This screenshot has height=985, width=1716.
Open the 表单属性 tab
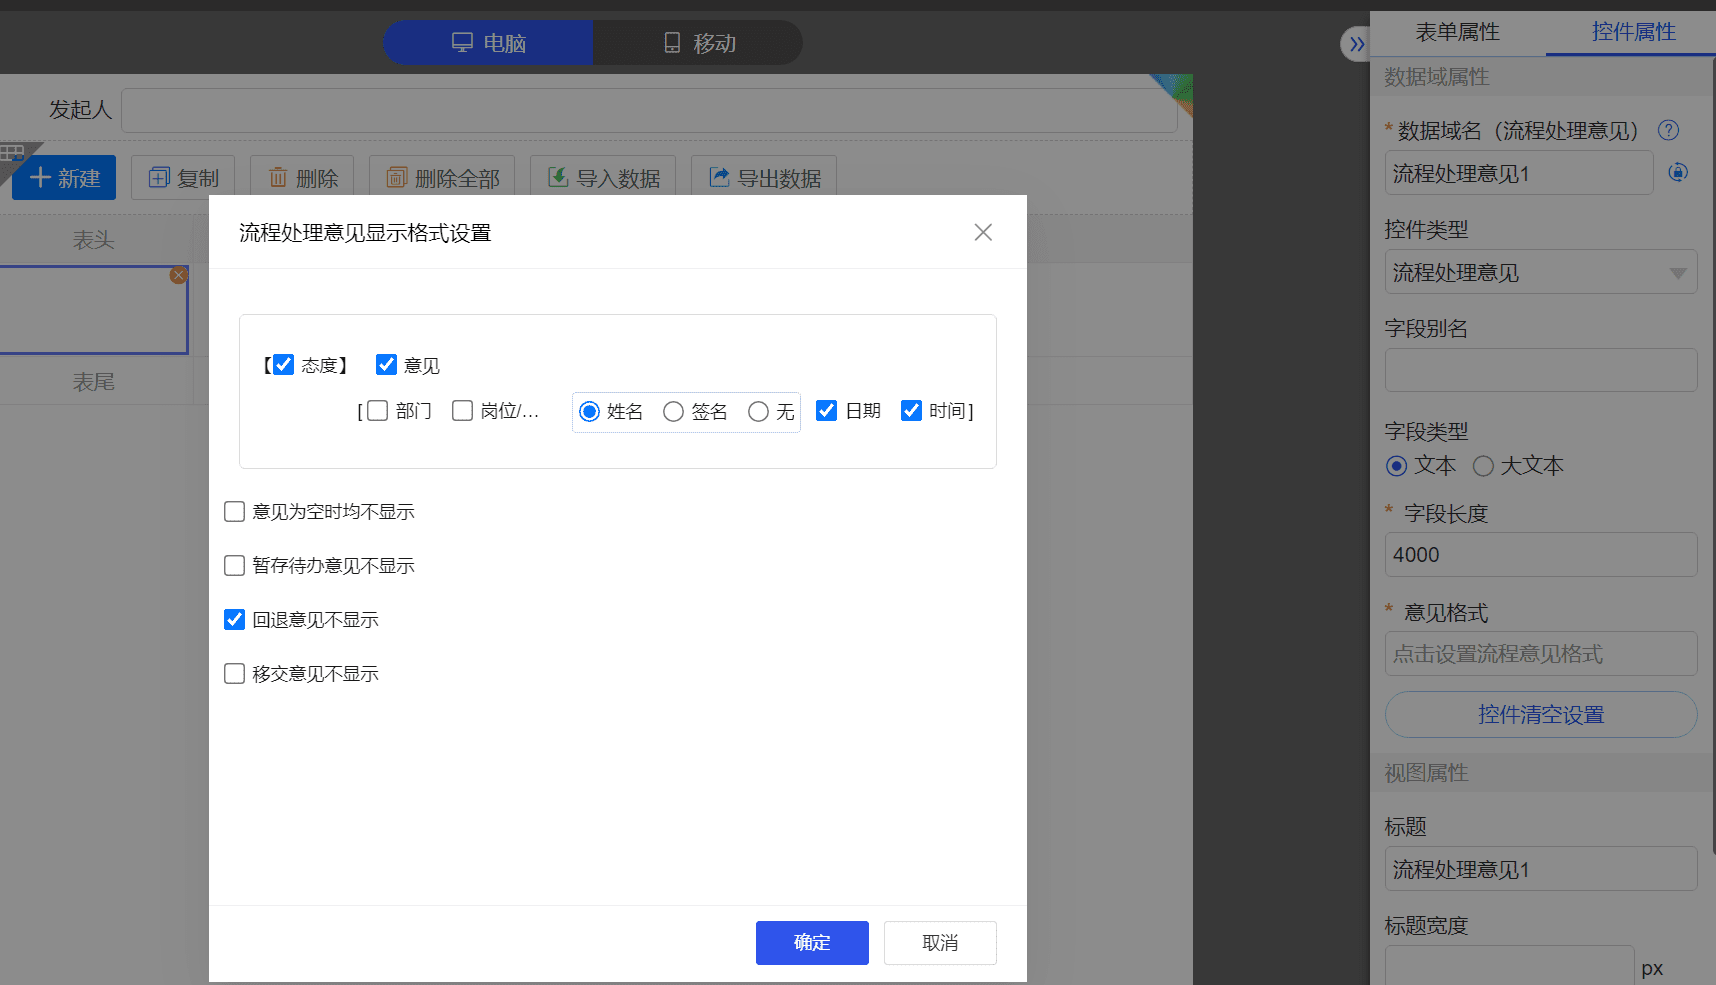coord(1457,32)
